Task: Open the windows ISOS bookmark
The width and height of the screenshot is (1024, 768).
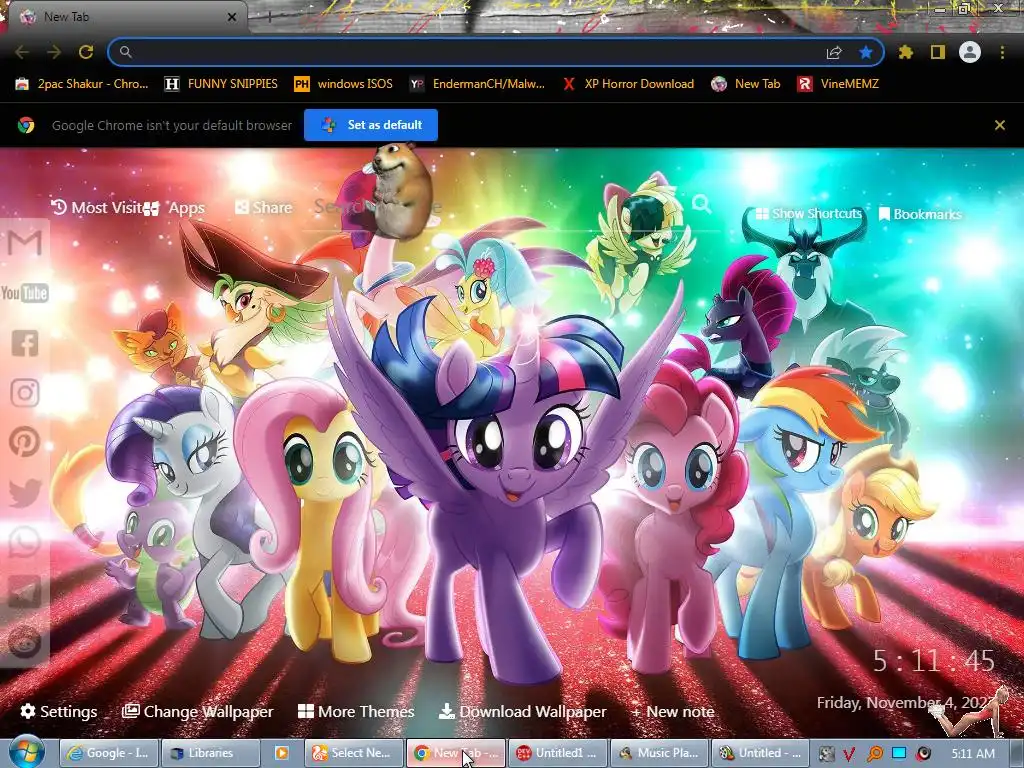Action: 344,84
